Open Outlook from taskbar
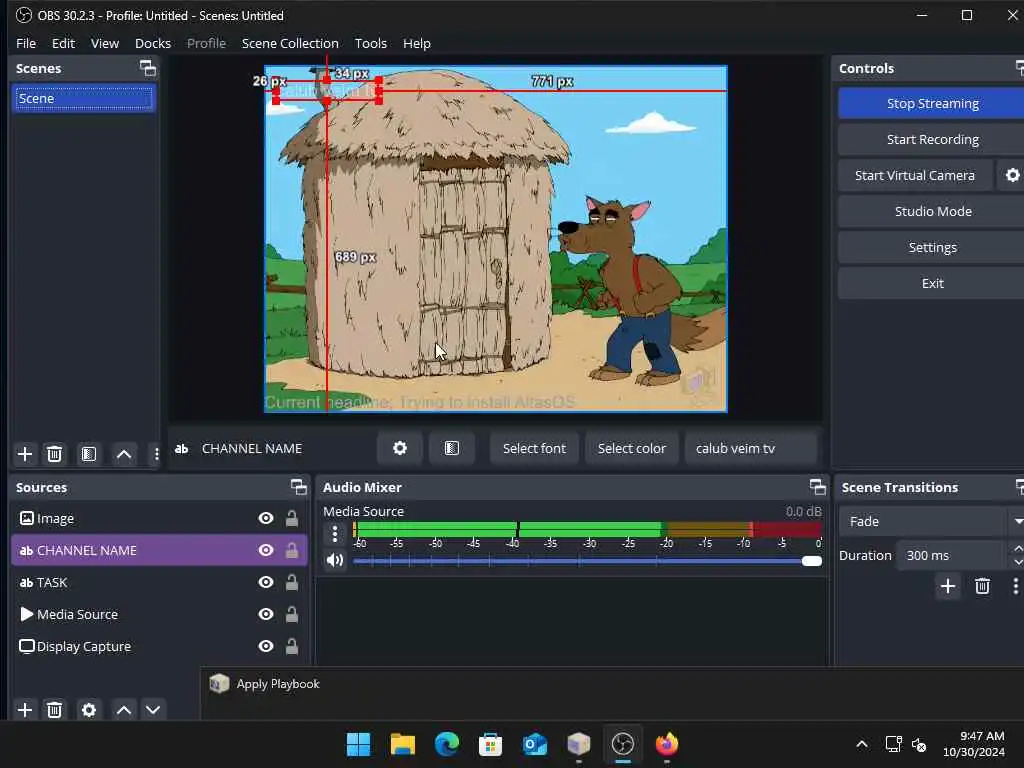The width and height of the screenshot is (1024, 768). point(535,744)
